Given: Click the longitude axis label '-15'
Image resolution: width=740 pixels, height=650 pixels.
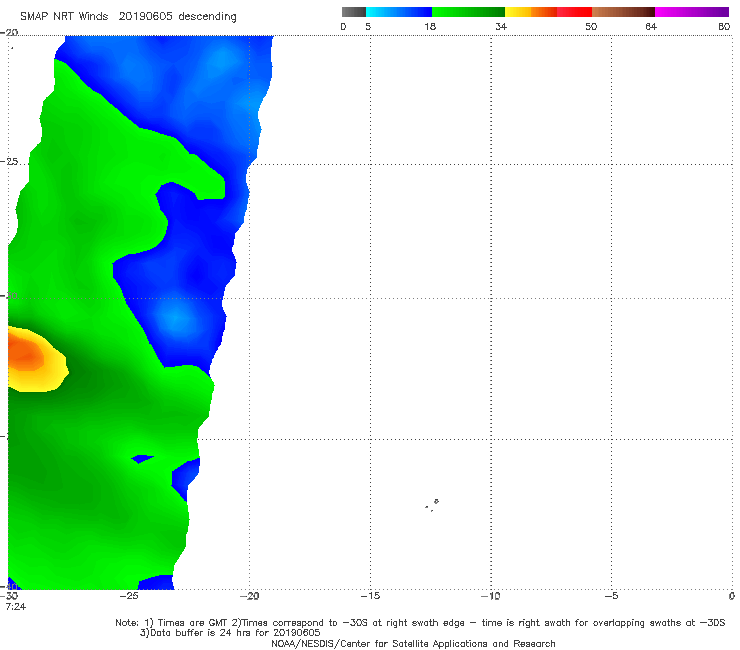Looking at the screenshot, I should click(x=370, y=596).
